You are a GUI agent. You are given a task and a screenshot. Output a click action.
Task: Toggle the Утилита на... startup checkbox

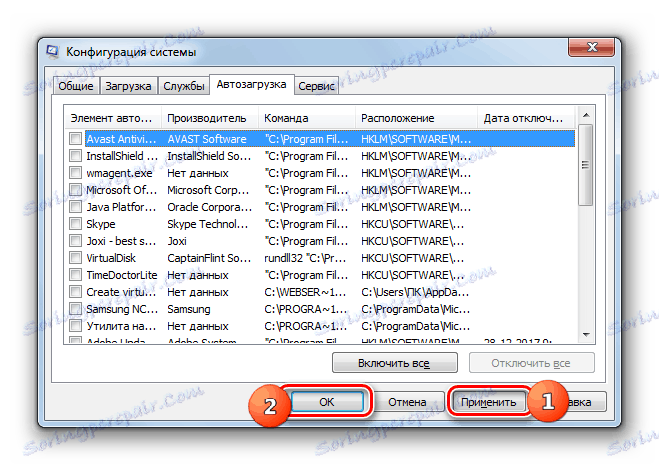click(x=76, y=326)
